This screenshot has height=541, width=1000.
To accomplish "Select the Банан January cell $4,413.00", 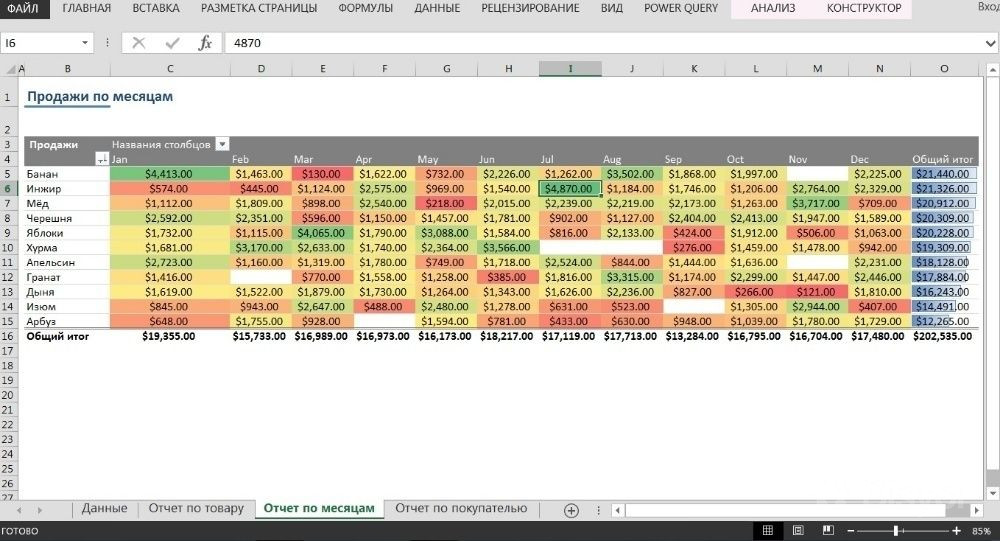I will click(x=170, y=174).
